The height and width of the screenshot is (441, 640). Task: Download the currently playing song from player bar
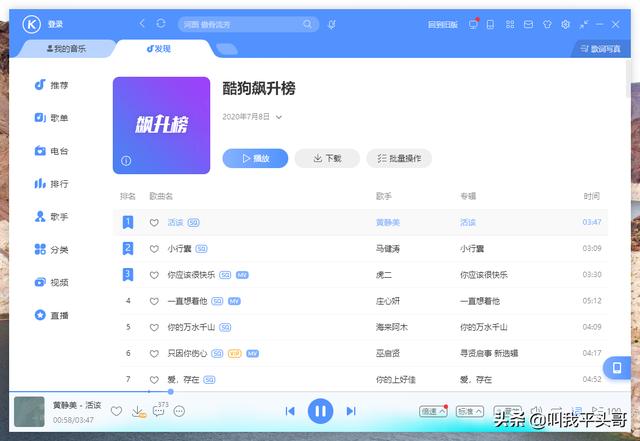pos(139,411)
